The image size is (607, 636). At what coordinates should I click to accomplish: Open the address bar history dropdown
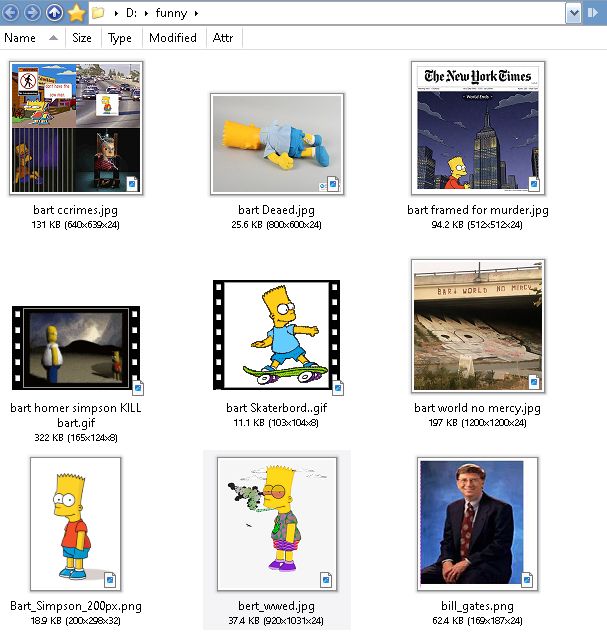[573, 13]
